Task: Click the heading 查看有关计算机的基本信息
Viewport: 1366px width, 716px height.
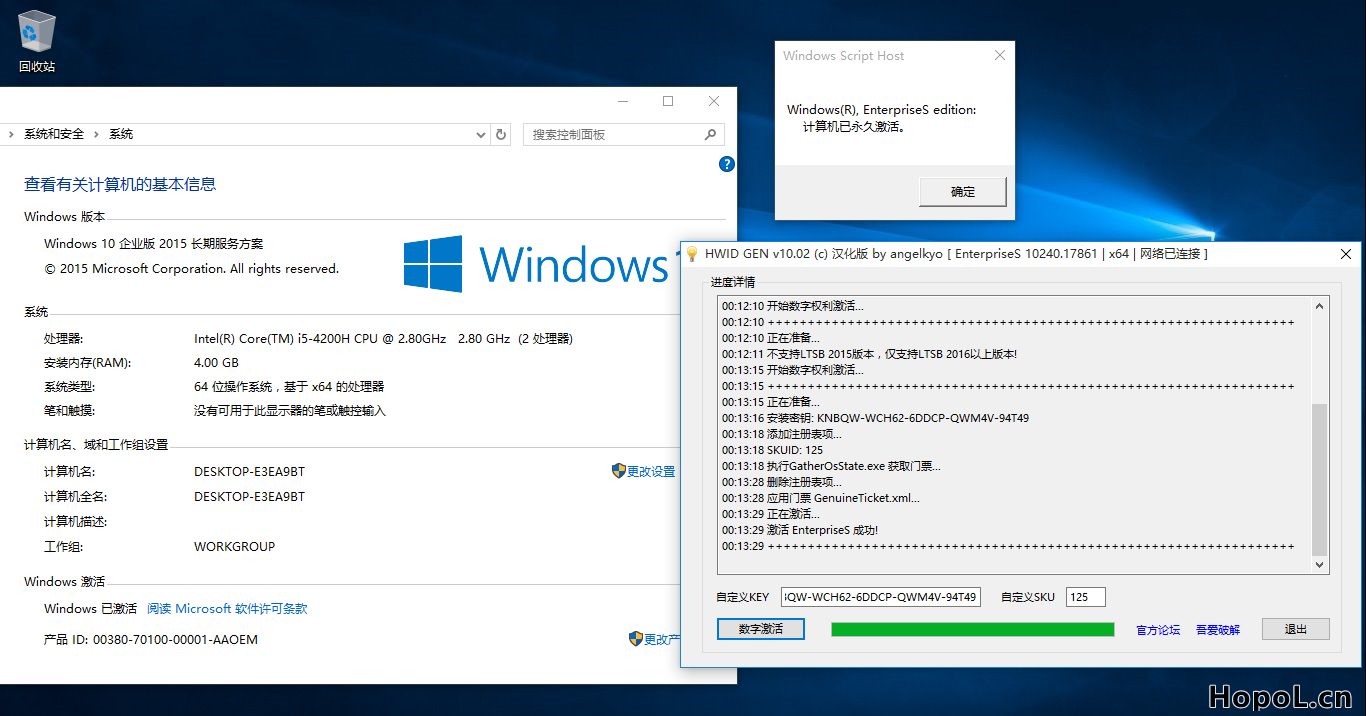Action: pos(120,184)
